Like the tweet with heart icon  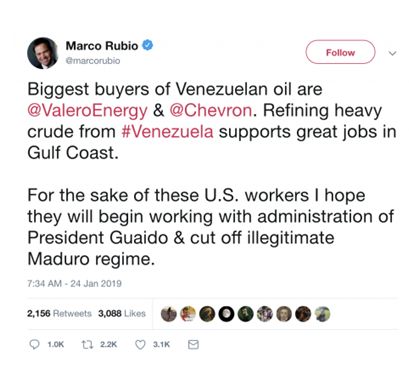(140, 344)
